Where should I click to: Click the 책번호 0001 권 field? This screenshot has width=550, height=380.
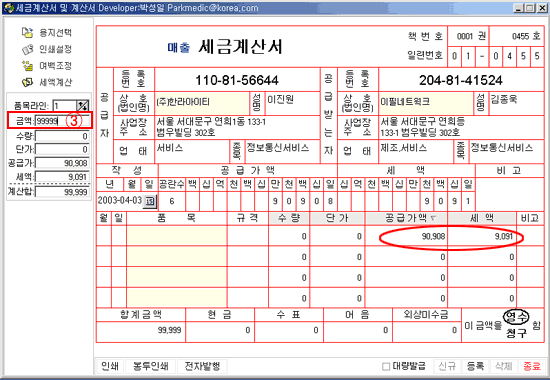click(468, 36)
